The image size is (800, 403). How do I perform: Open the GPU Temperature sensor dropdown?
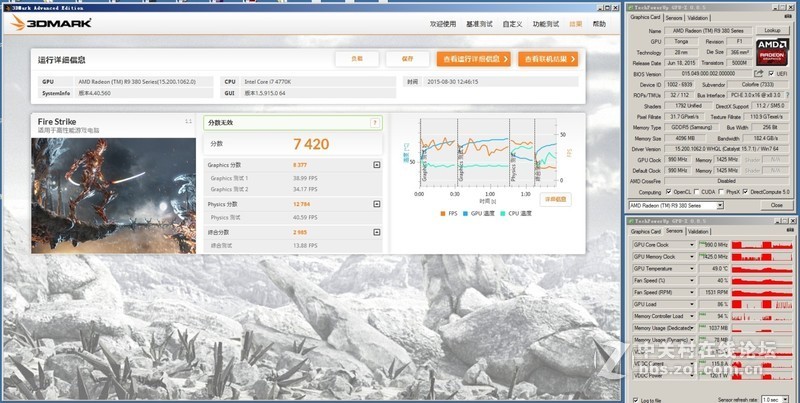(x=692, y=268)
